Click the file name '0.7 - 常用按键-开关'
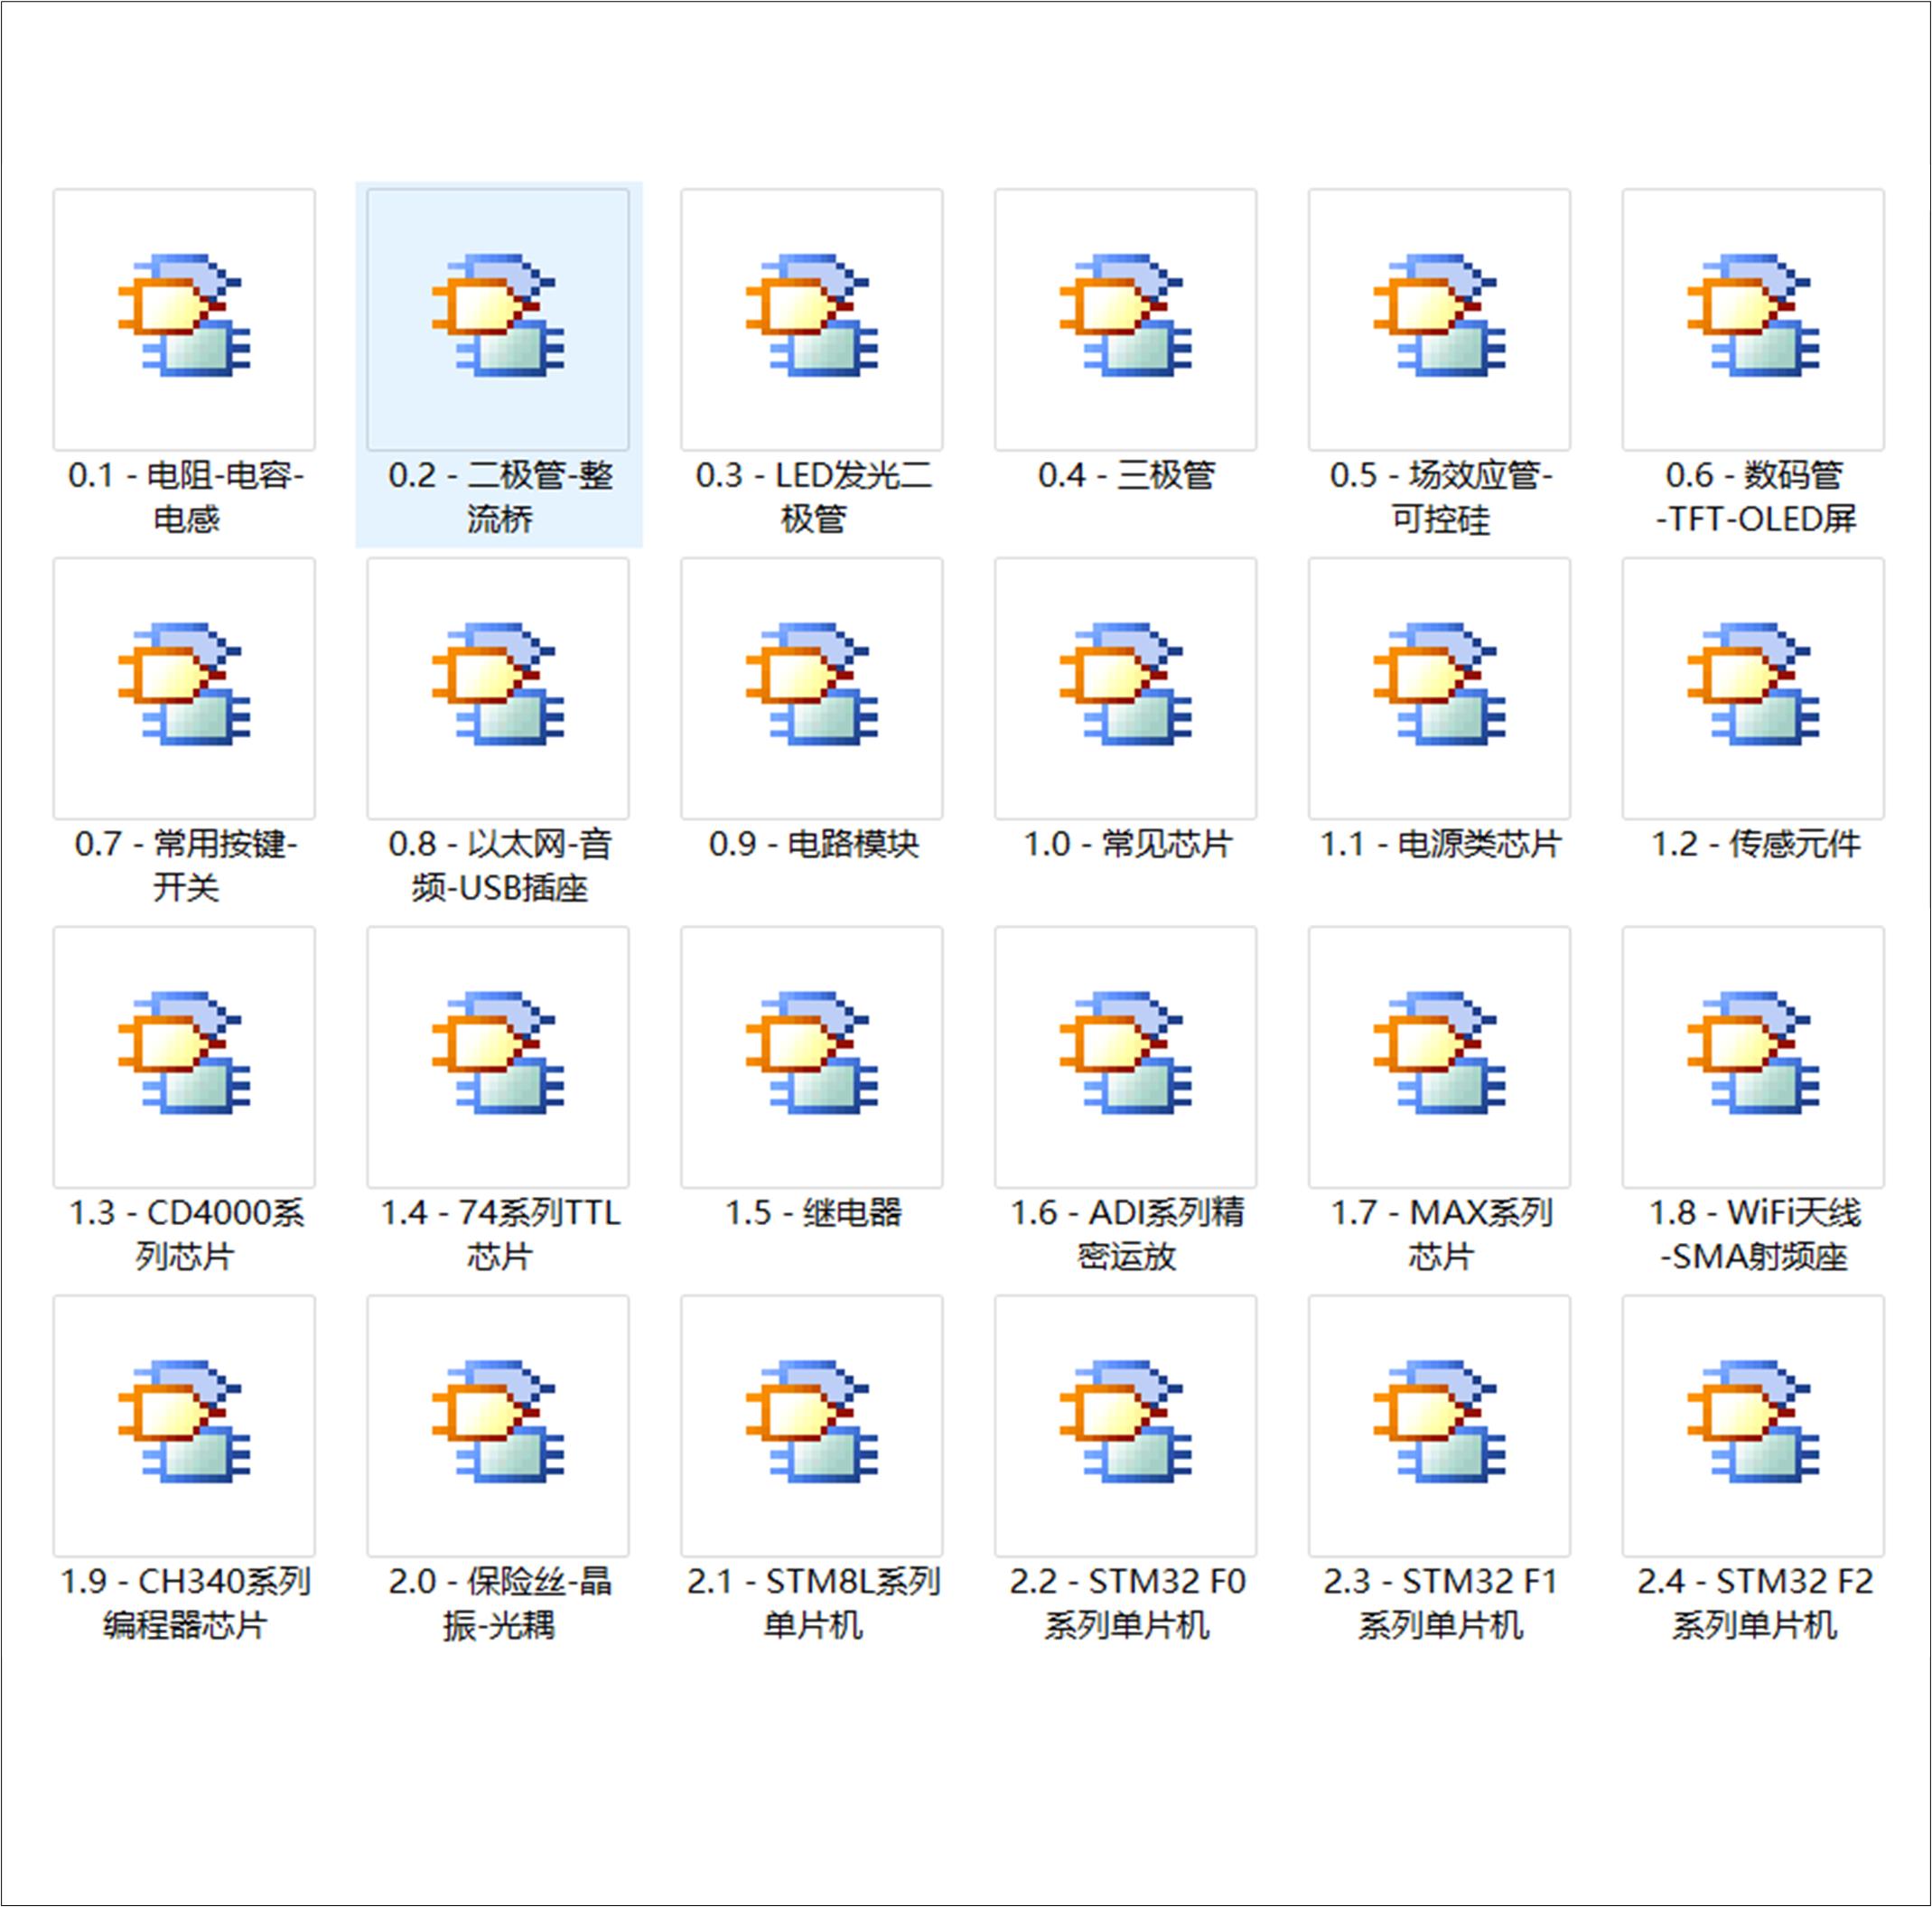 click(x=185, y=865)
